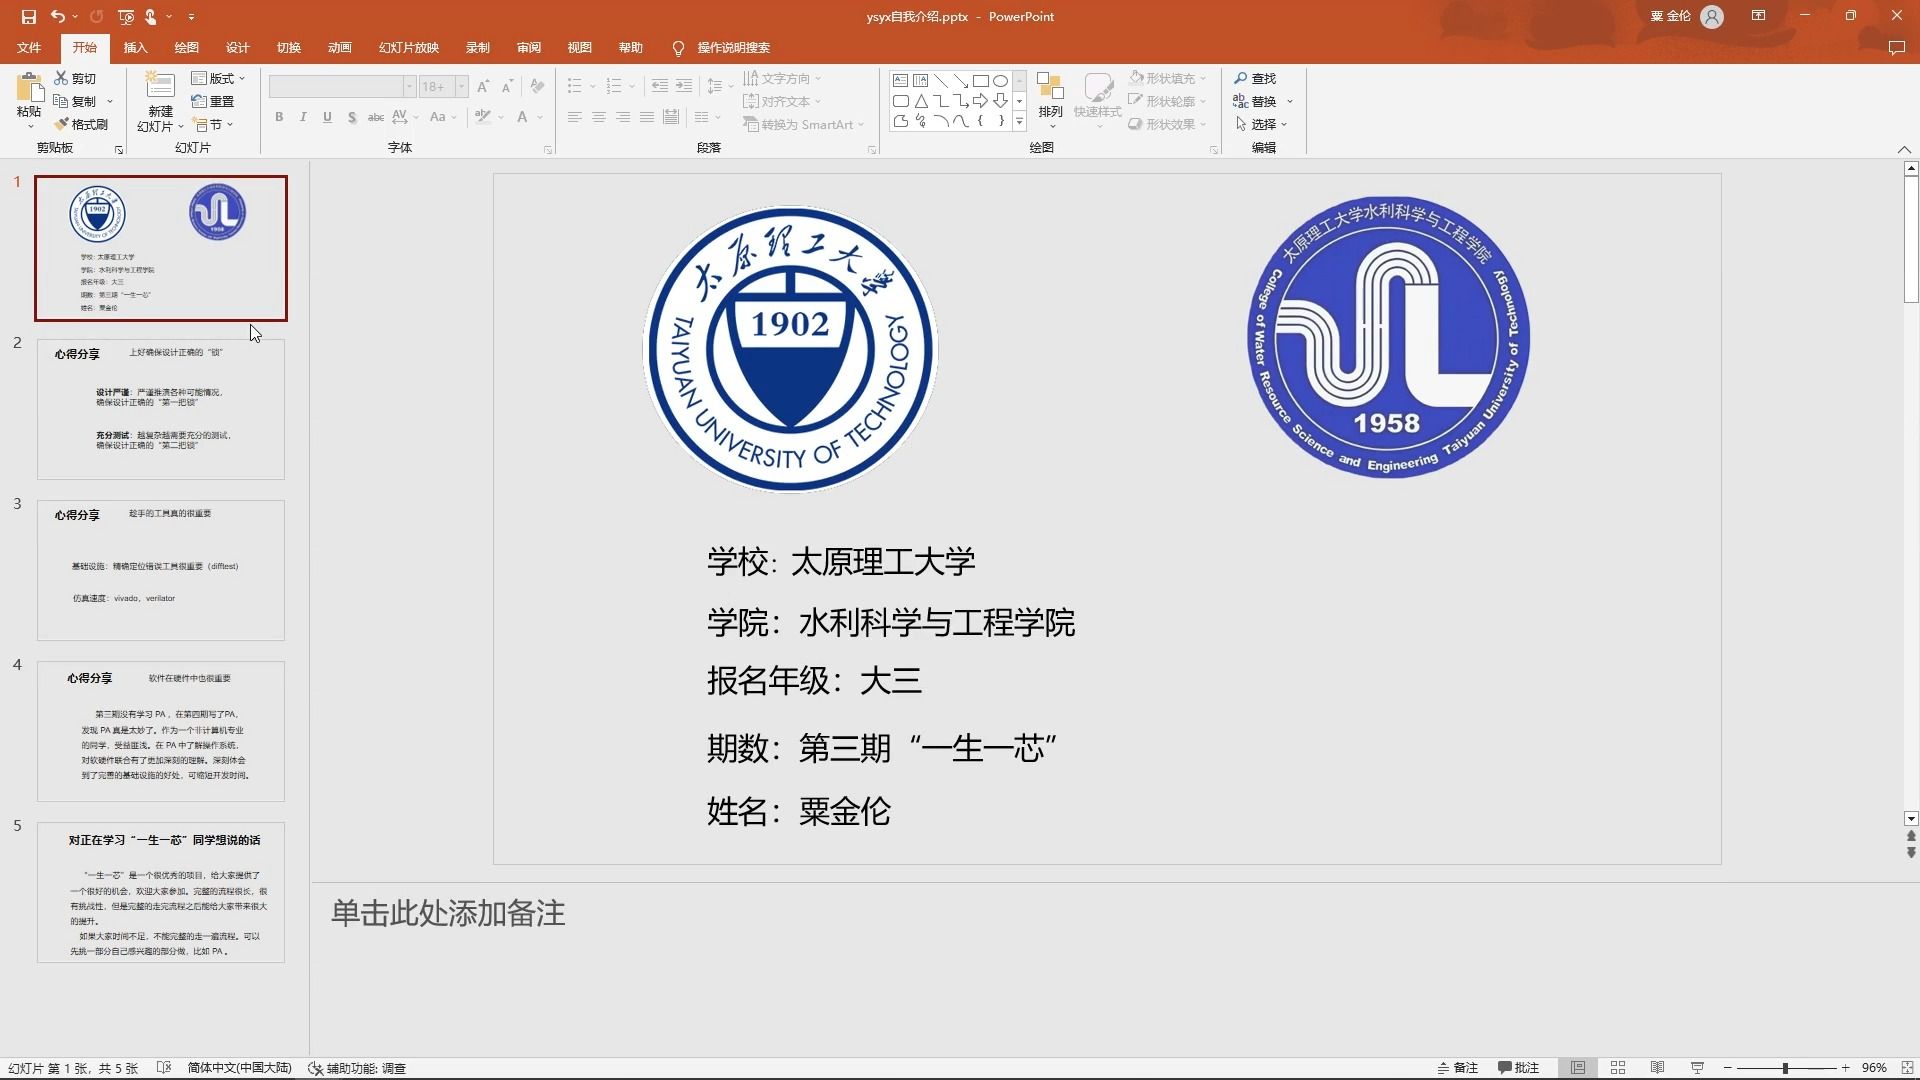Viewport: 1920px width, 1080px height.
Task: Click the Paste (粘贴) clipboard icon
Action: [x=29, y=89]
